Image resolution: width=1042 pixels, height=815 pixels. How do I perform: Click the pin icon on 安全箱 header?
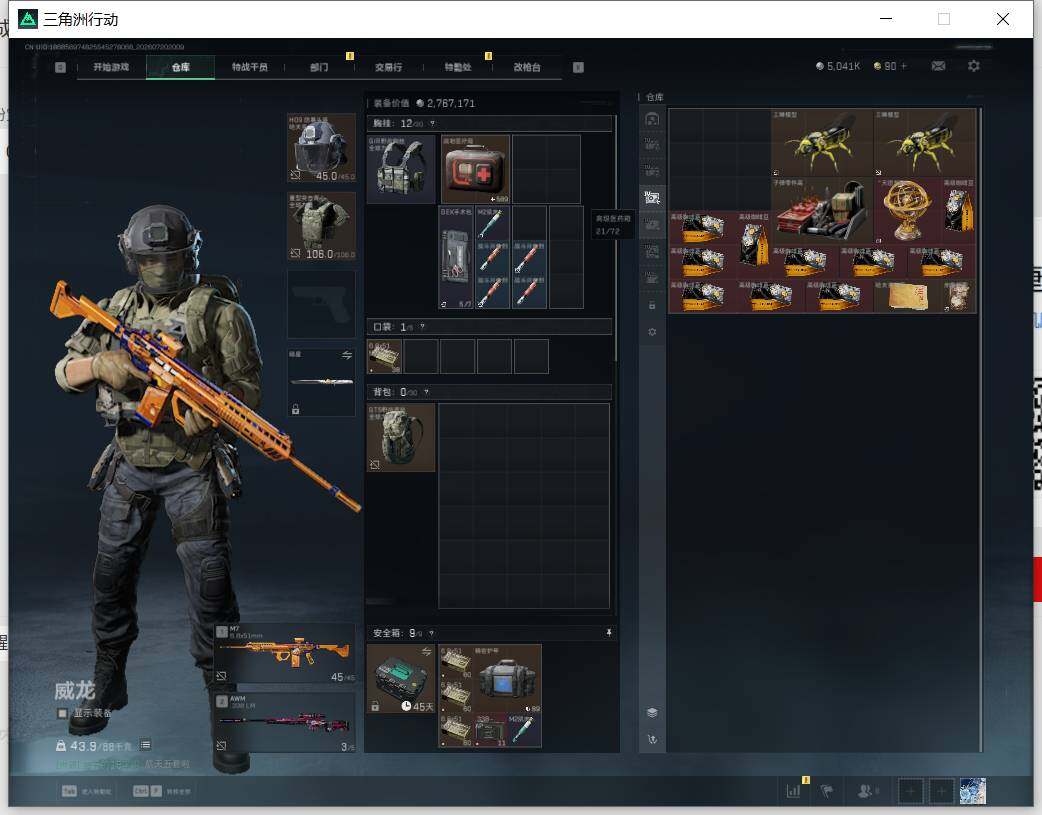click(x=608, y=633)
